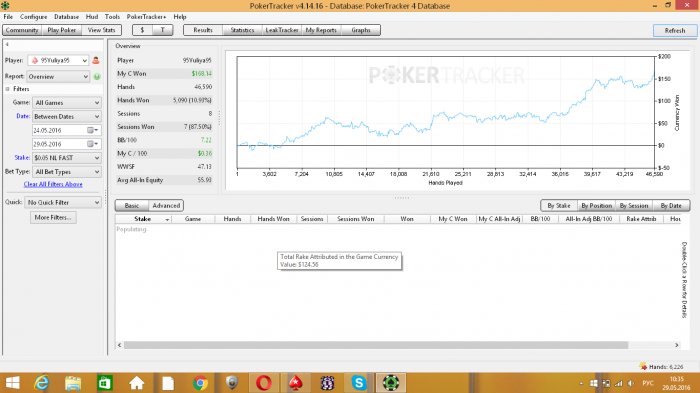700x393 pixels.
Task: Switch to the My Reports tab
Action: [x=321, y=30]
